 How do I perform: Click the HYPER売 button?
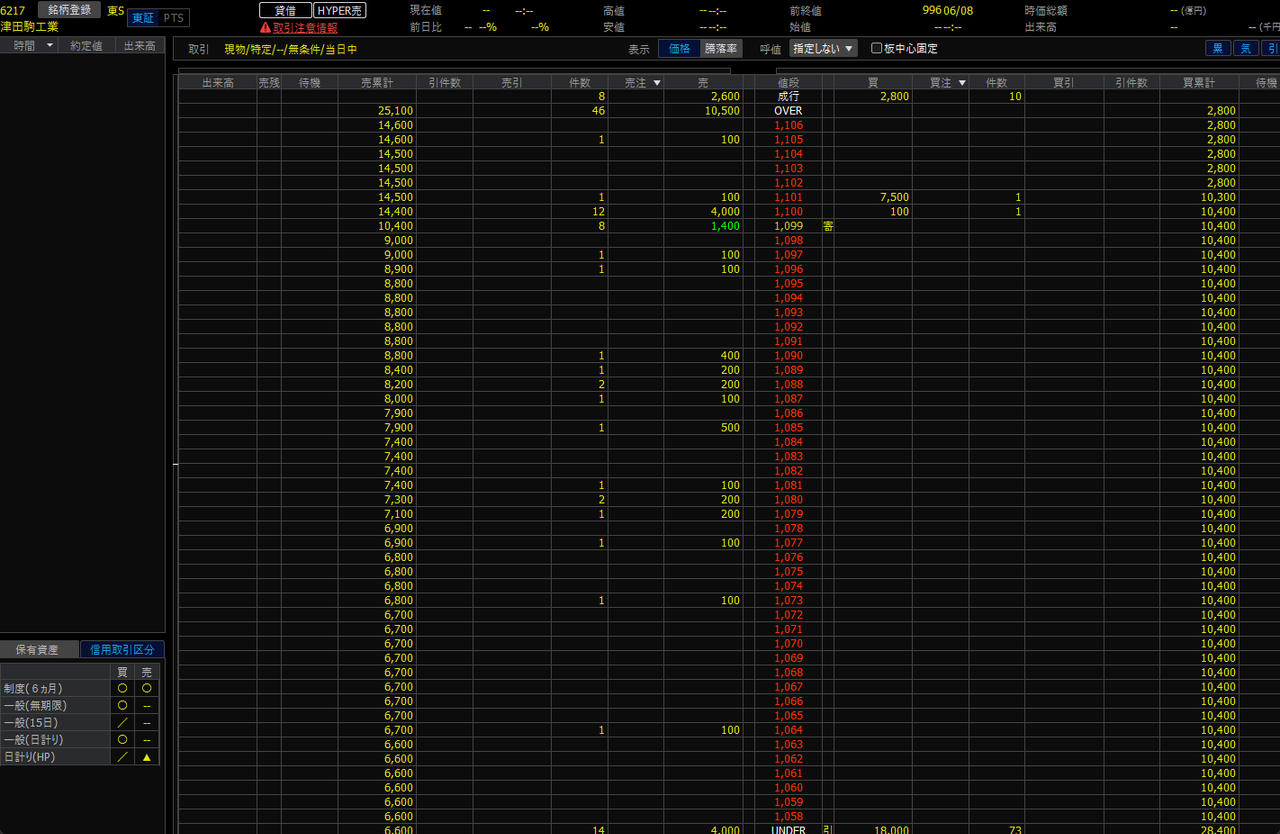341,10
